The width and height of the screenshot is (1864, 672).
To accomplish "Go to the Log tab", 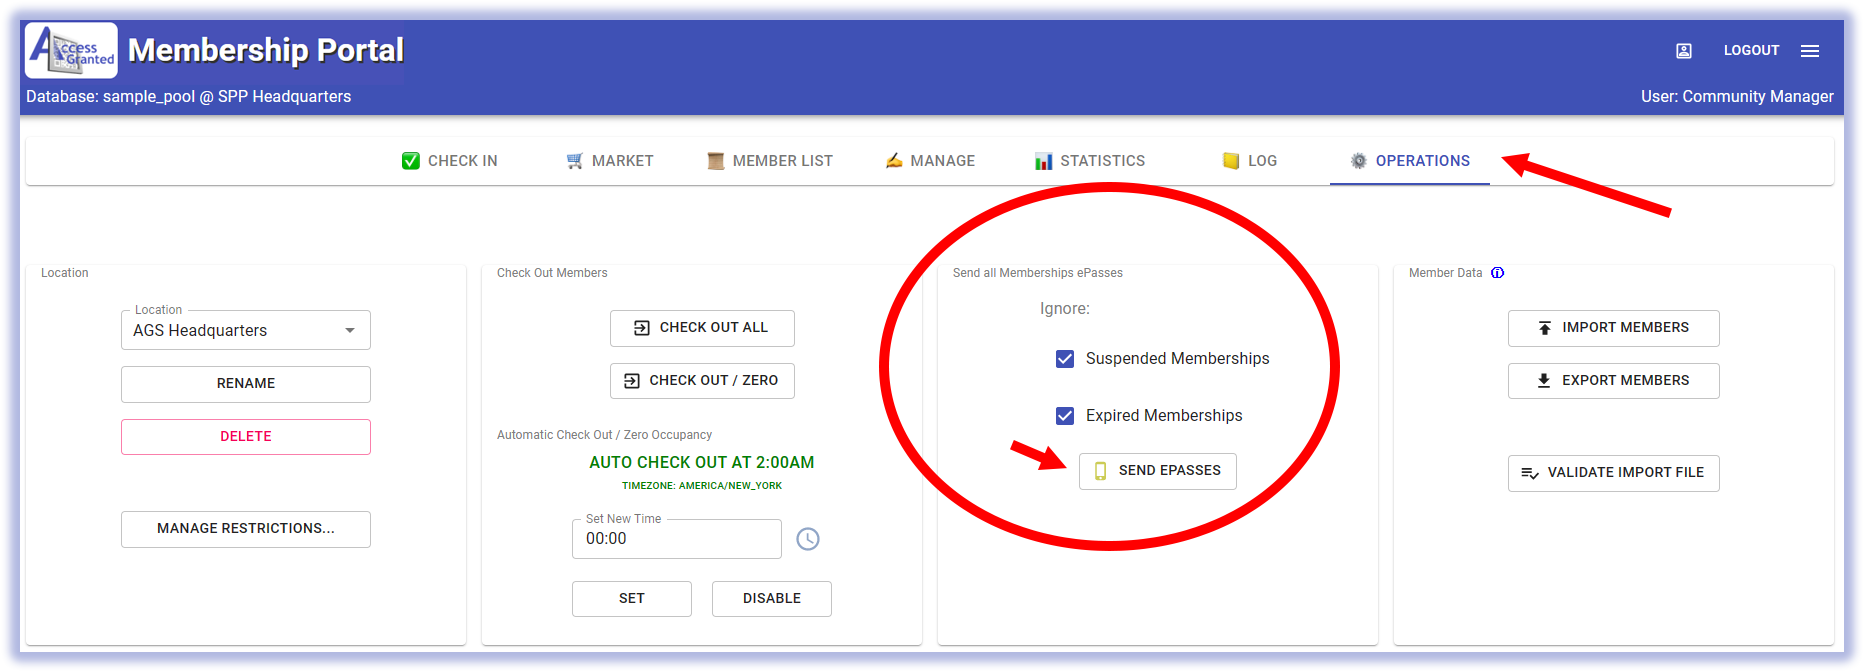I will click(1250, 161).
